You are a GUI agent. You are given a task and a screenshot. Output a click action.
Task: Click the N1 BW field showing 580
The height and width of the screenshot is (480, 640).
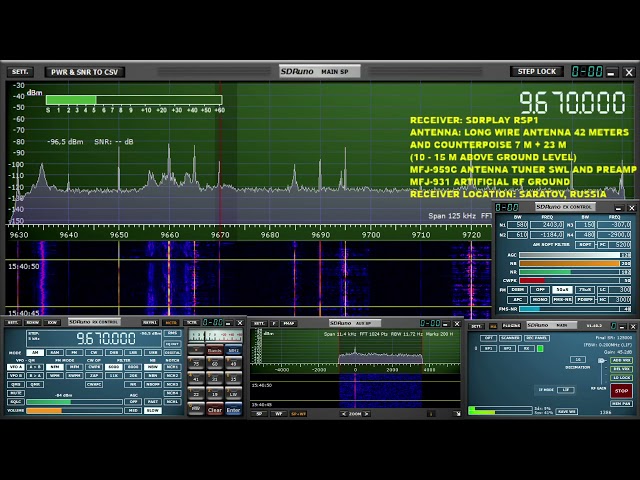coord(518,225)
